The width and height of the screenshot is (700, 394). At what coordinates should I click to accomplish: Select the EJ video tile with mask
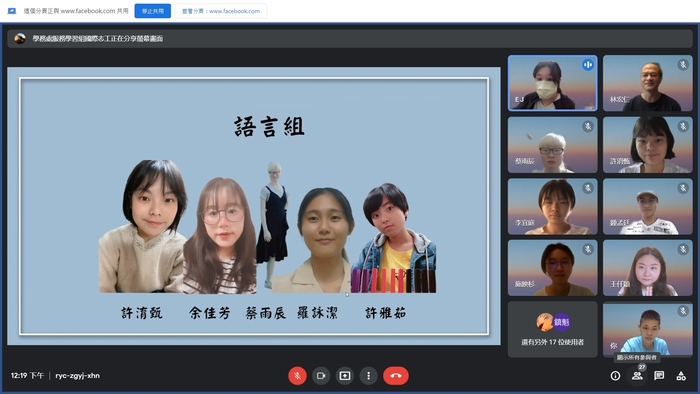pos(553,83)
